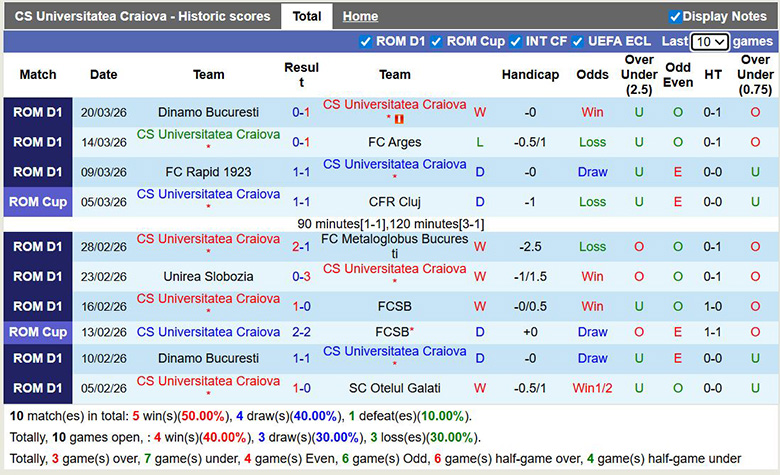Click FC Arges team link
This screenshot has height=475, width=780.
pos(394,142)
